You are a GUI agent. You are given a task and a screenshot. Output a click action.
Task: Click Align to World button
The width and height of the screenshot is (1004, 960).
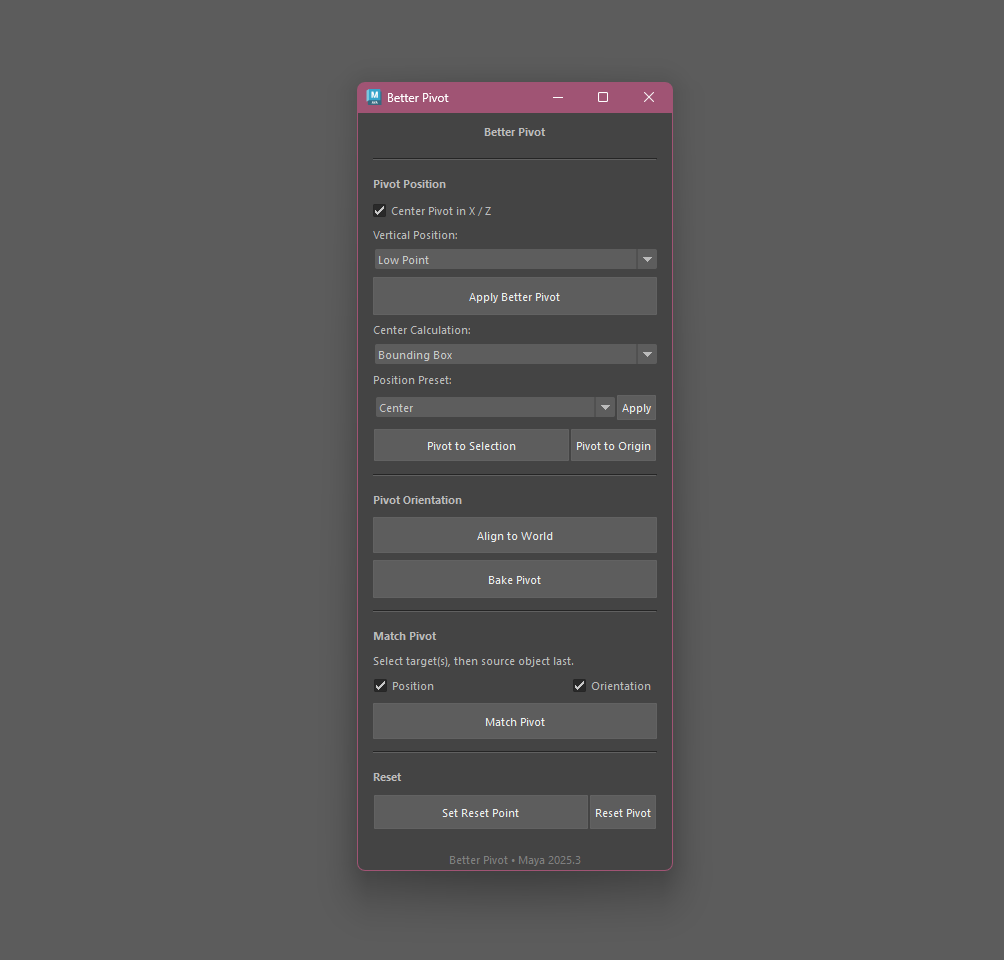click(x=515, y=535)
